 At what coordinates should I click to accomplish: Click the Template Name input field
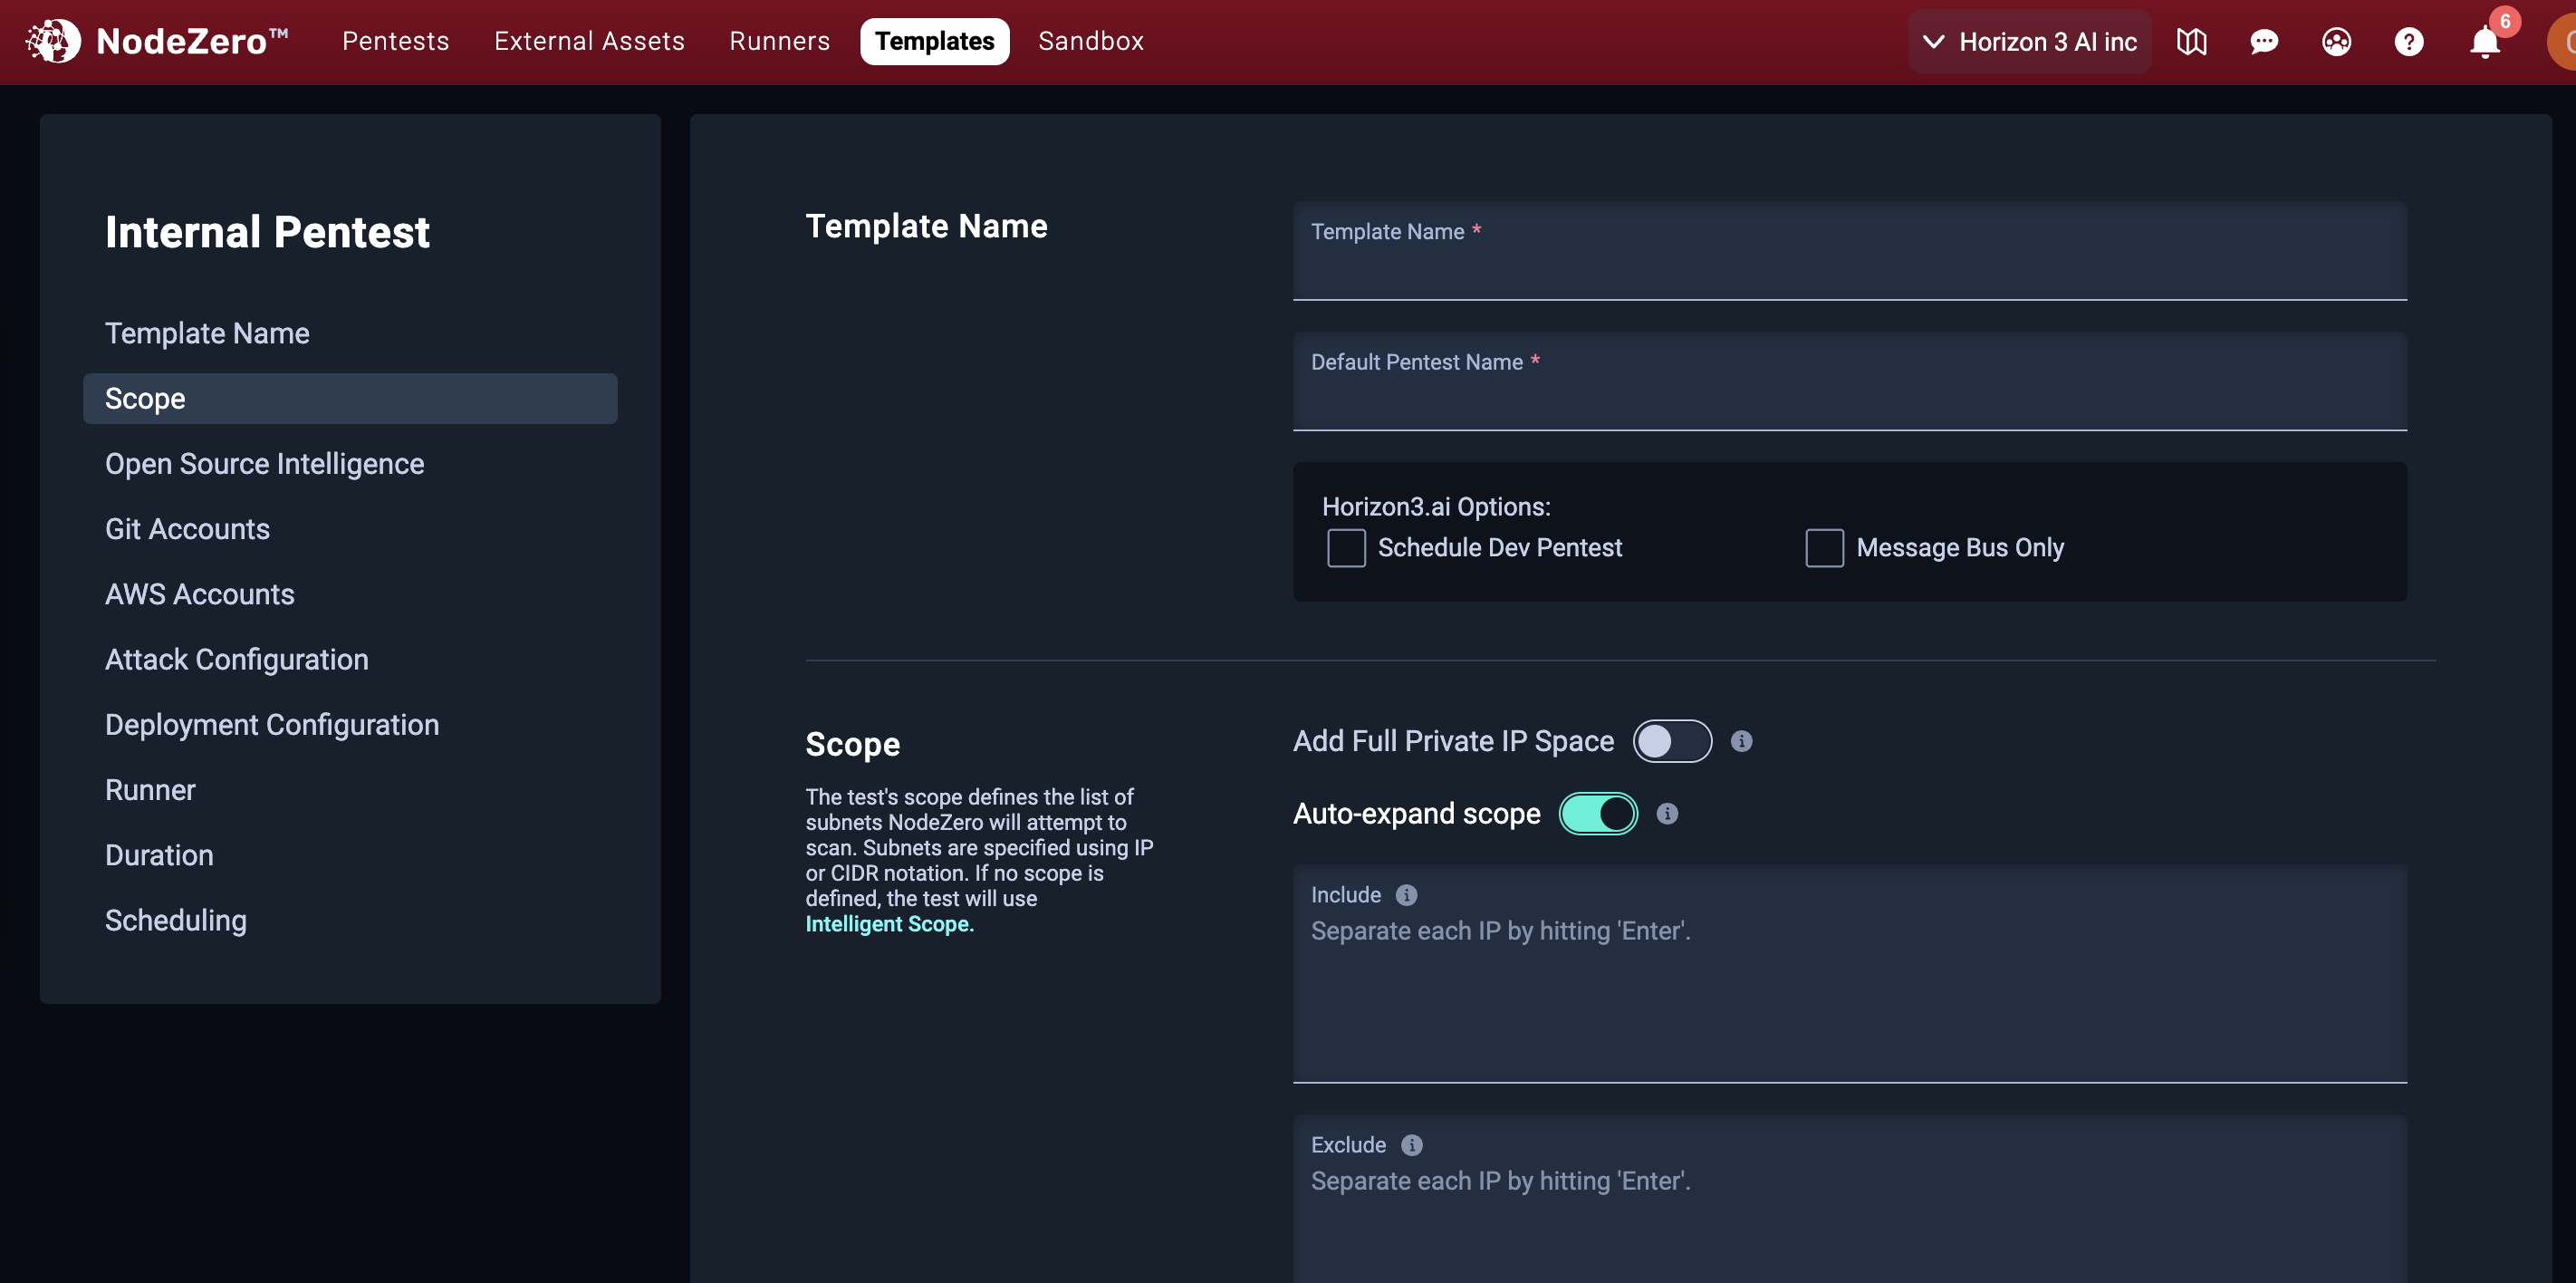click(x=1849, y=265)
